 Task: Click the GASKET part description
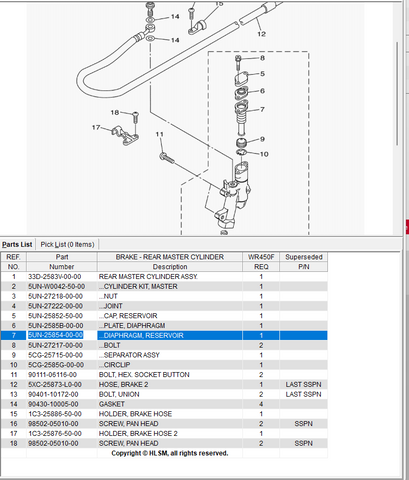tap(112, 404)
